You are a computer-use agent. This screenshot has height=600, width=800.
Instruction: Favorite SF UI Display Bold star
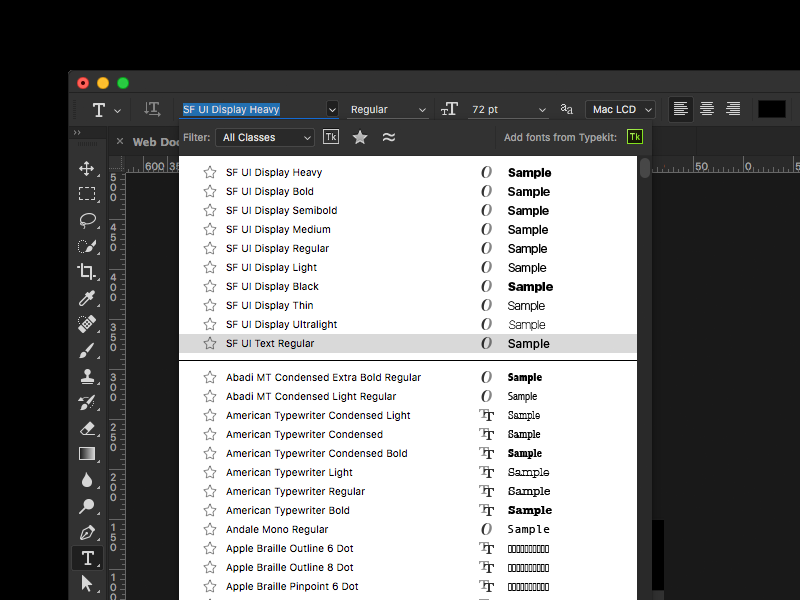210,191
